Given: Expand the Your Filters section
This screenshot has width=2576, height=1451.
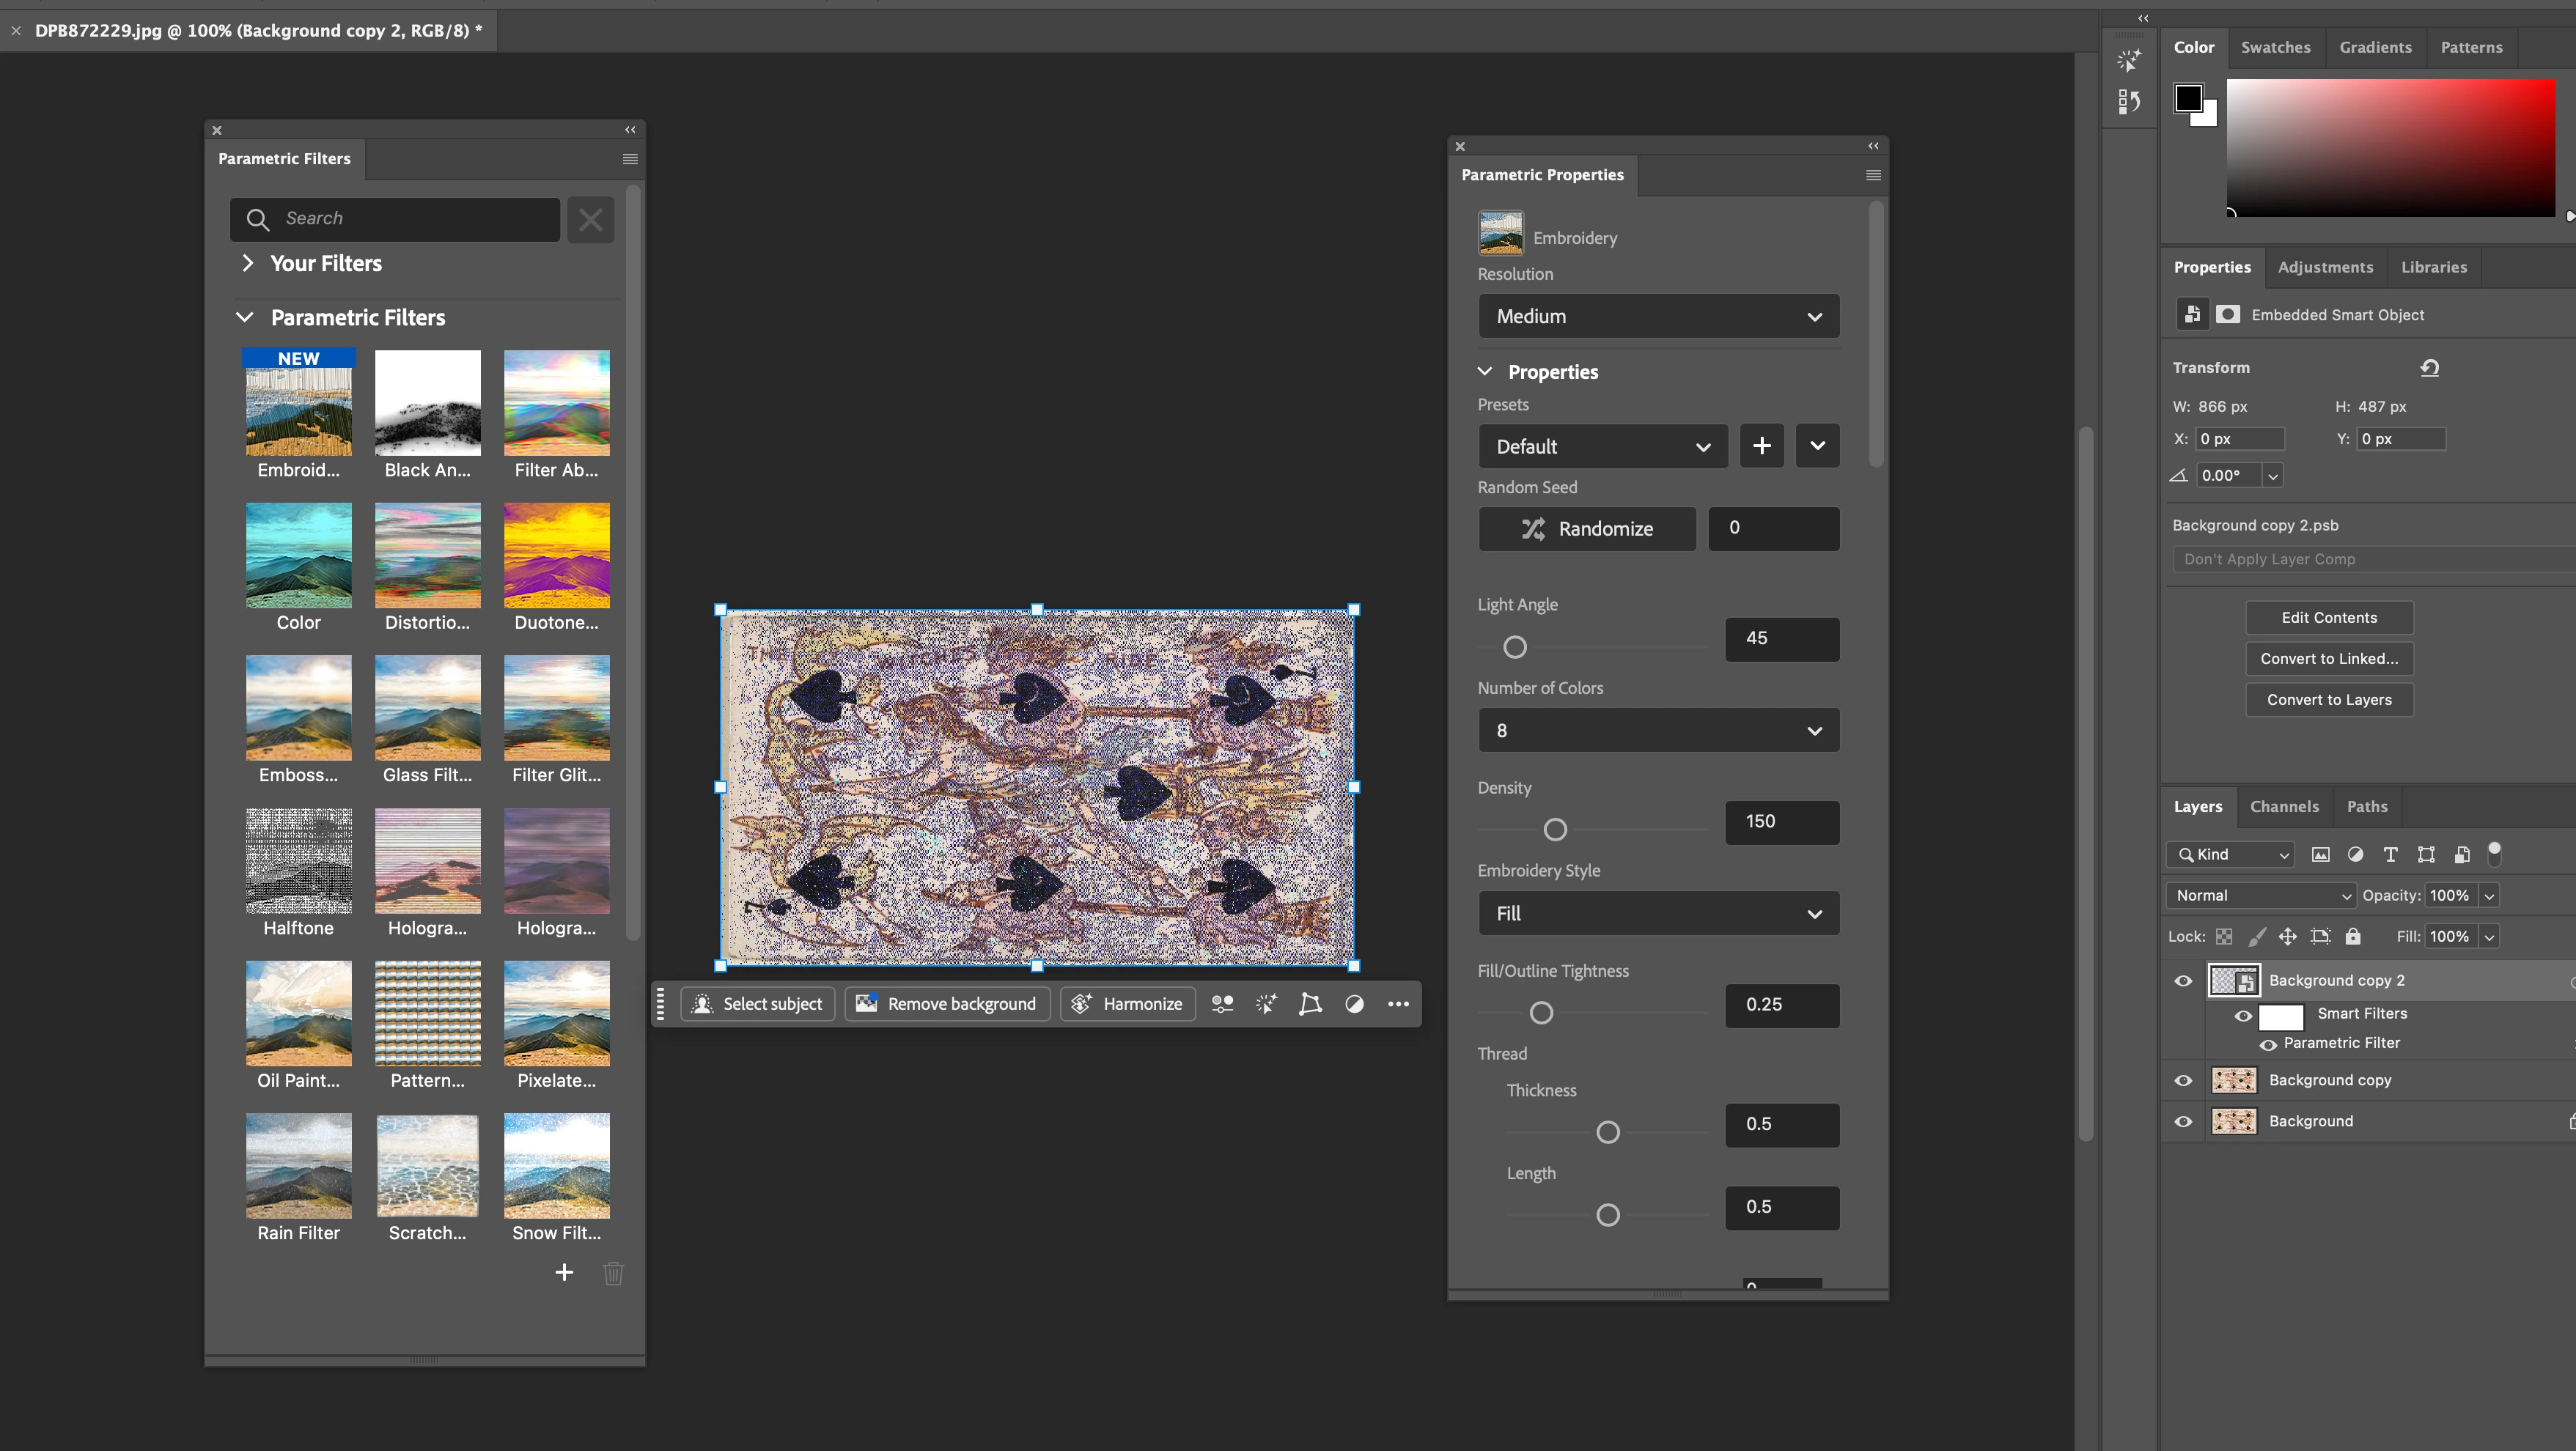Looking at the screenshot, I should [x=248, y=263].
